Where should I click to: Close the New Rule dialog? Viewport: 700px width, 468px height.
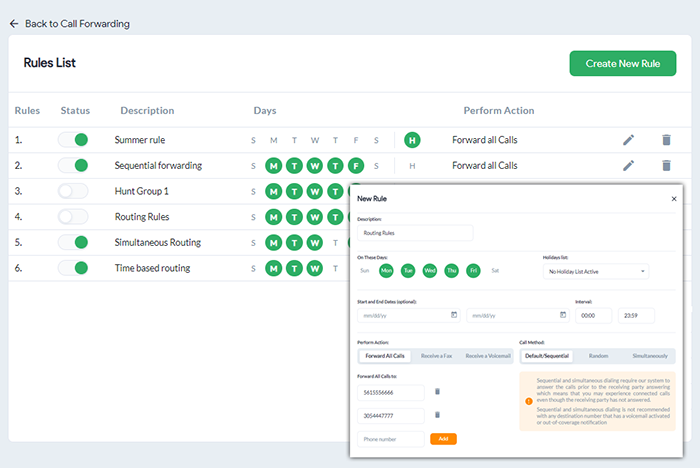point(674,199)
